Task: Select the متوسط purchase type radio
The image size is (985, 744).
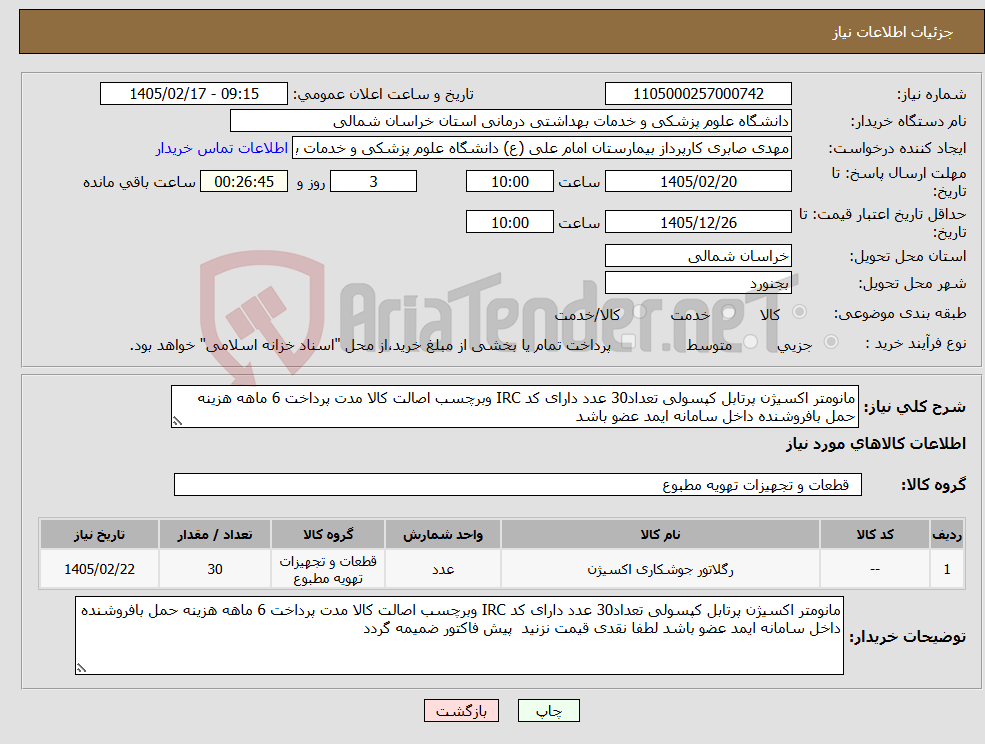Action: coord(750,342)
